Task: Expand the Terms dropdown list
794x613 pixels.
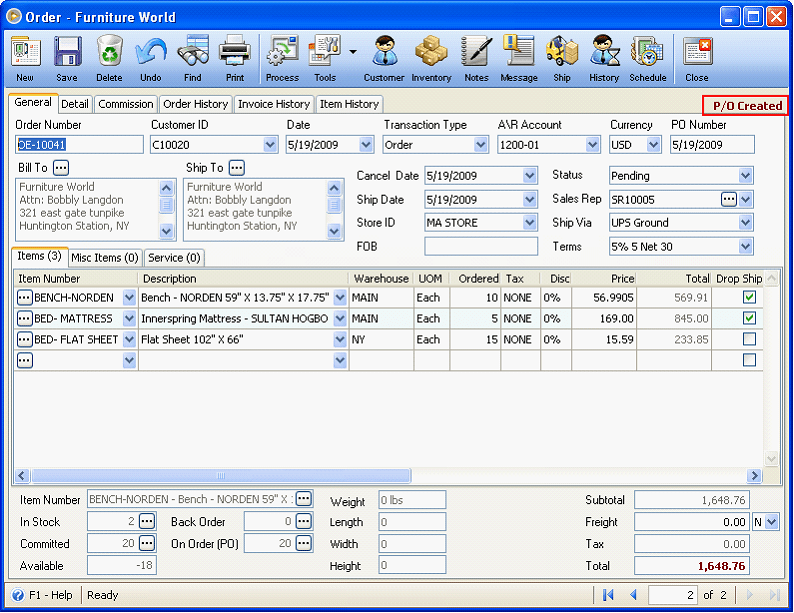Action: (x=745, y=246)
